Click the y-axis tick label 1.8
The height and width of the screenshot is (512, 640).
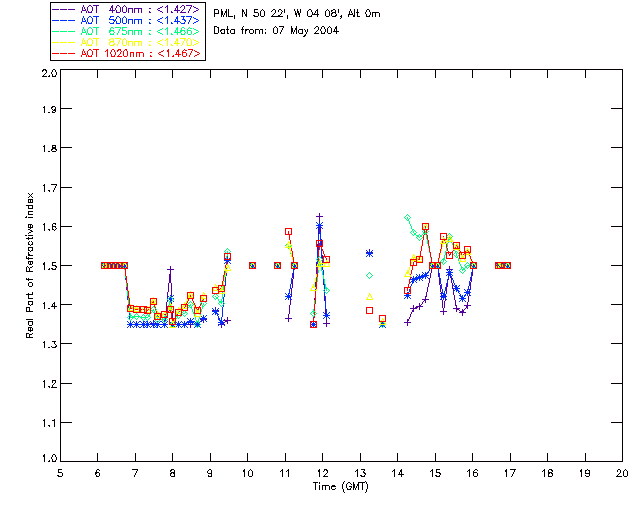[49, 148]
